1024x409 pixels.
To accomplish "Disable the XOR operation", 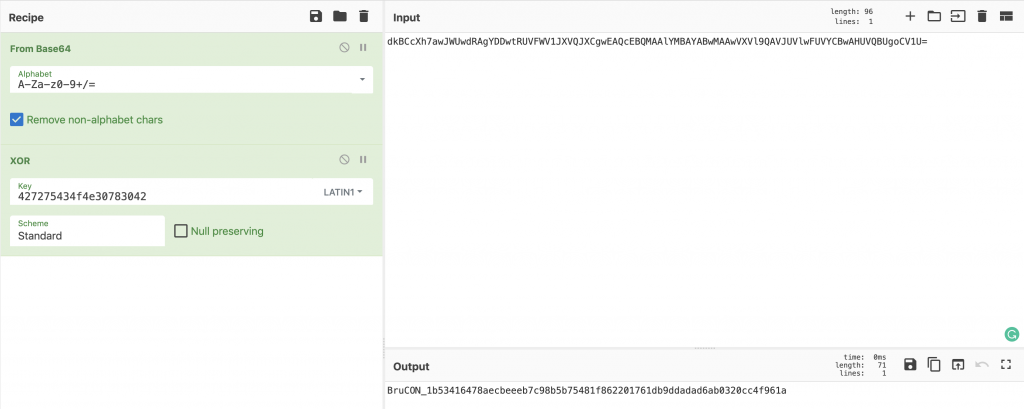I will point(344,159).
